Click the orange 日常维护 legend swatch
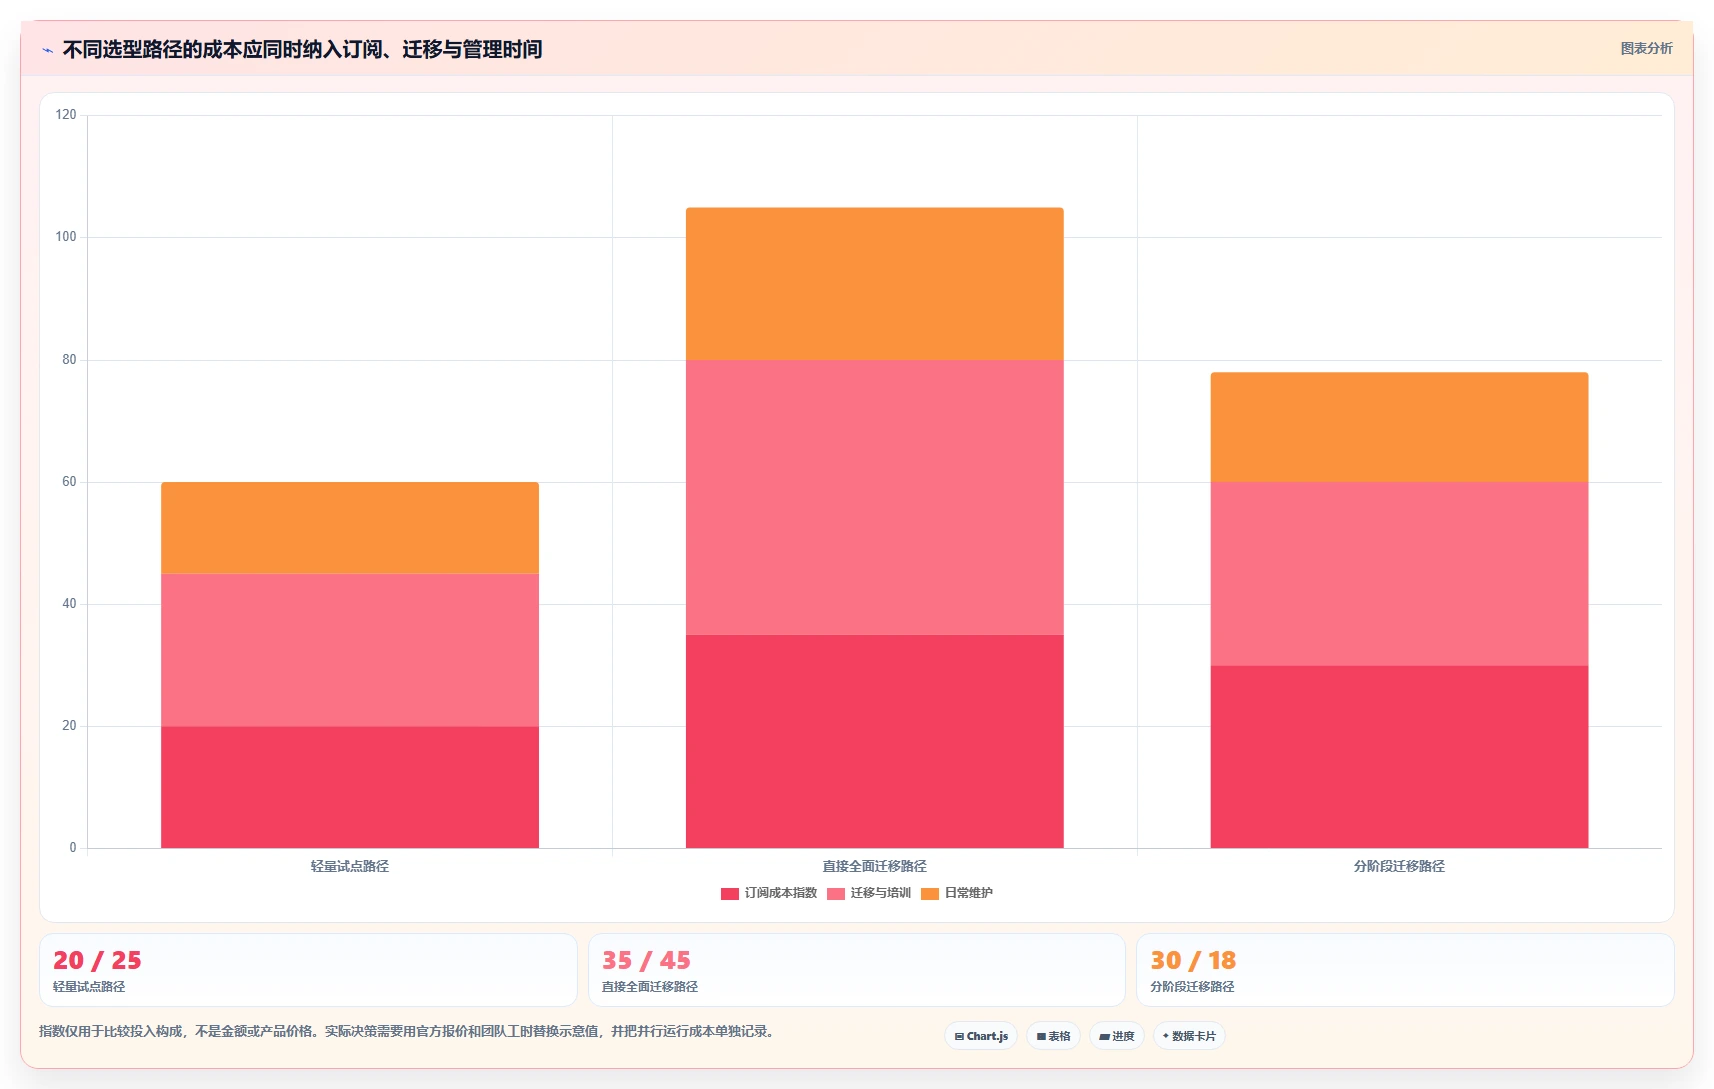Image resolution: width=1714 pixels, height=1089 pixels. tap(930, 894)
